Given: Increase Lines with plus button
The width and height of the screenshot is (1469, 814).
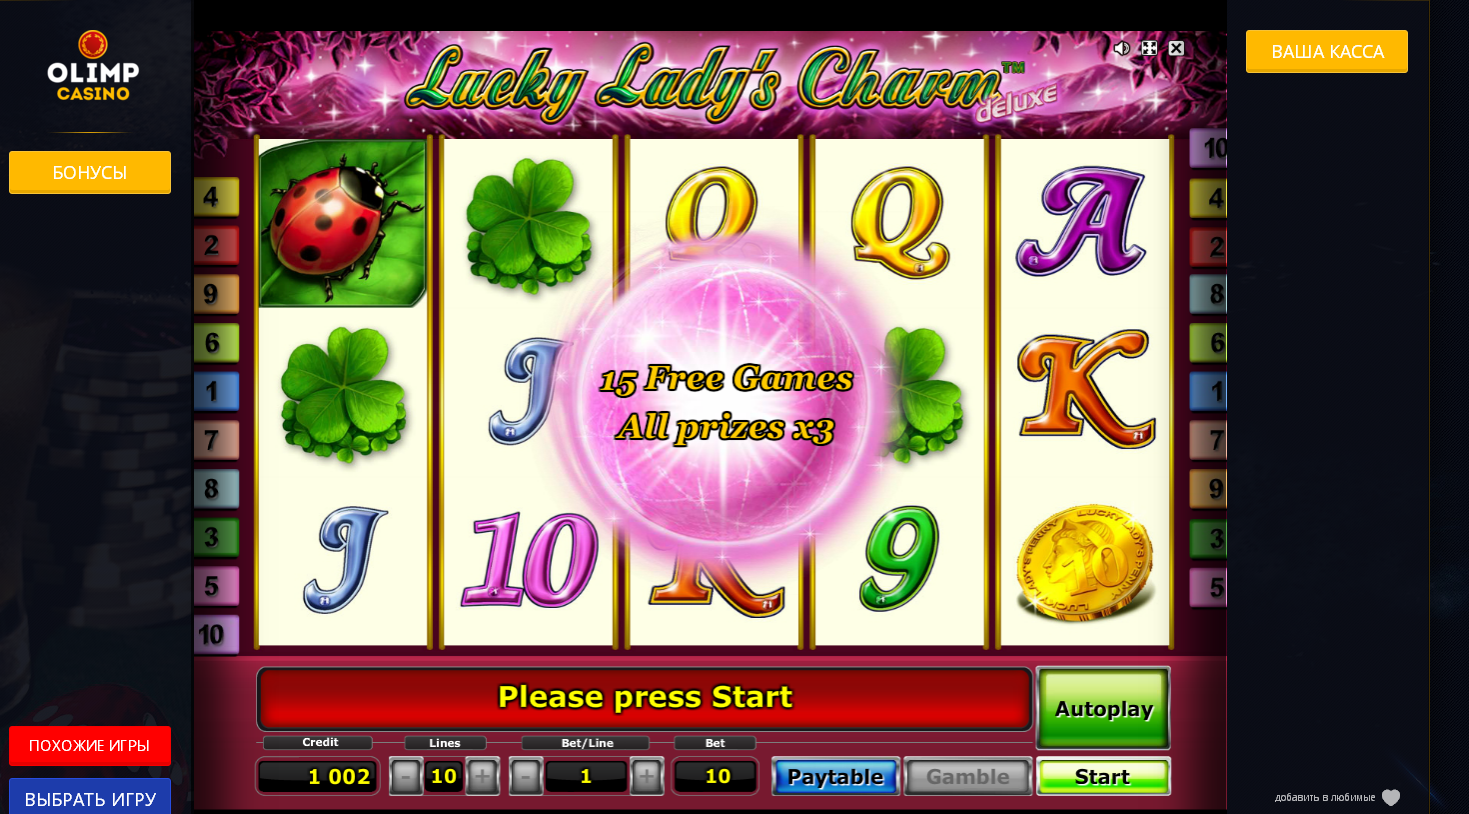Looking at the screenshot, I should pos(482,777).
